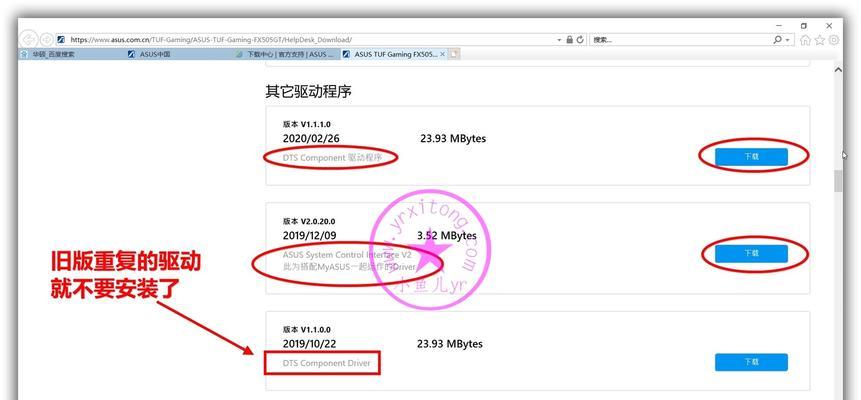The image size is (861, 400).
Task: Click the date 2019/10/22
Action: coord(309,344)
